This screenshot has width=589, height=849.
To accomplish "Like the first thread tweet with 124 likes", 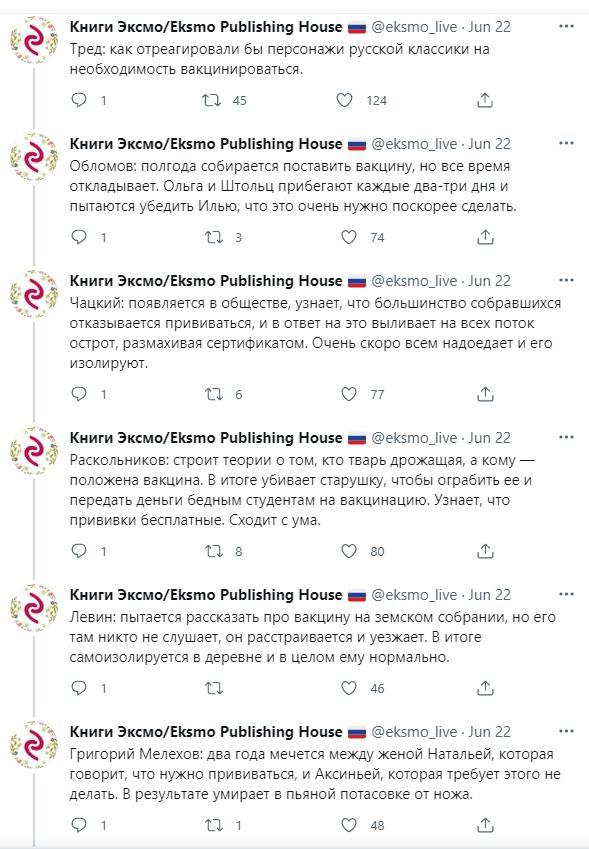I will point(344,100).
